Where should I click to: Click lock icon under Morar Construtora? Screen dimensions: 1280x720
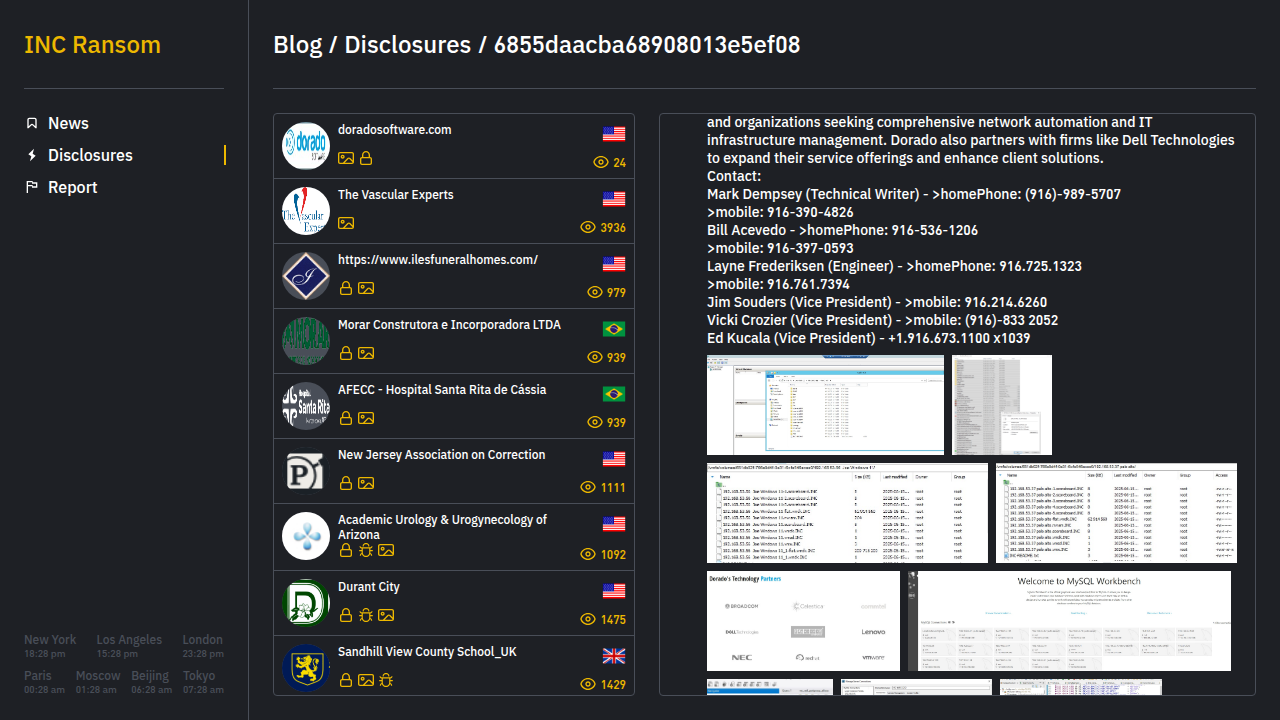[x=346, y=353]
